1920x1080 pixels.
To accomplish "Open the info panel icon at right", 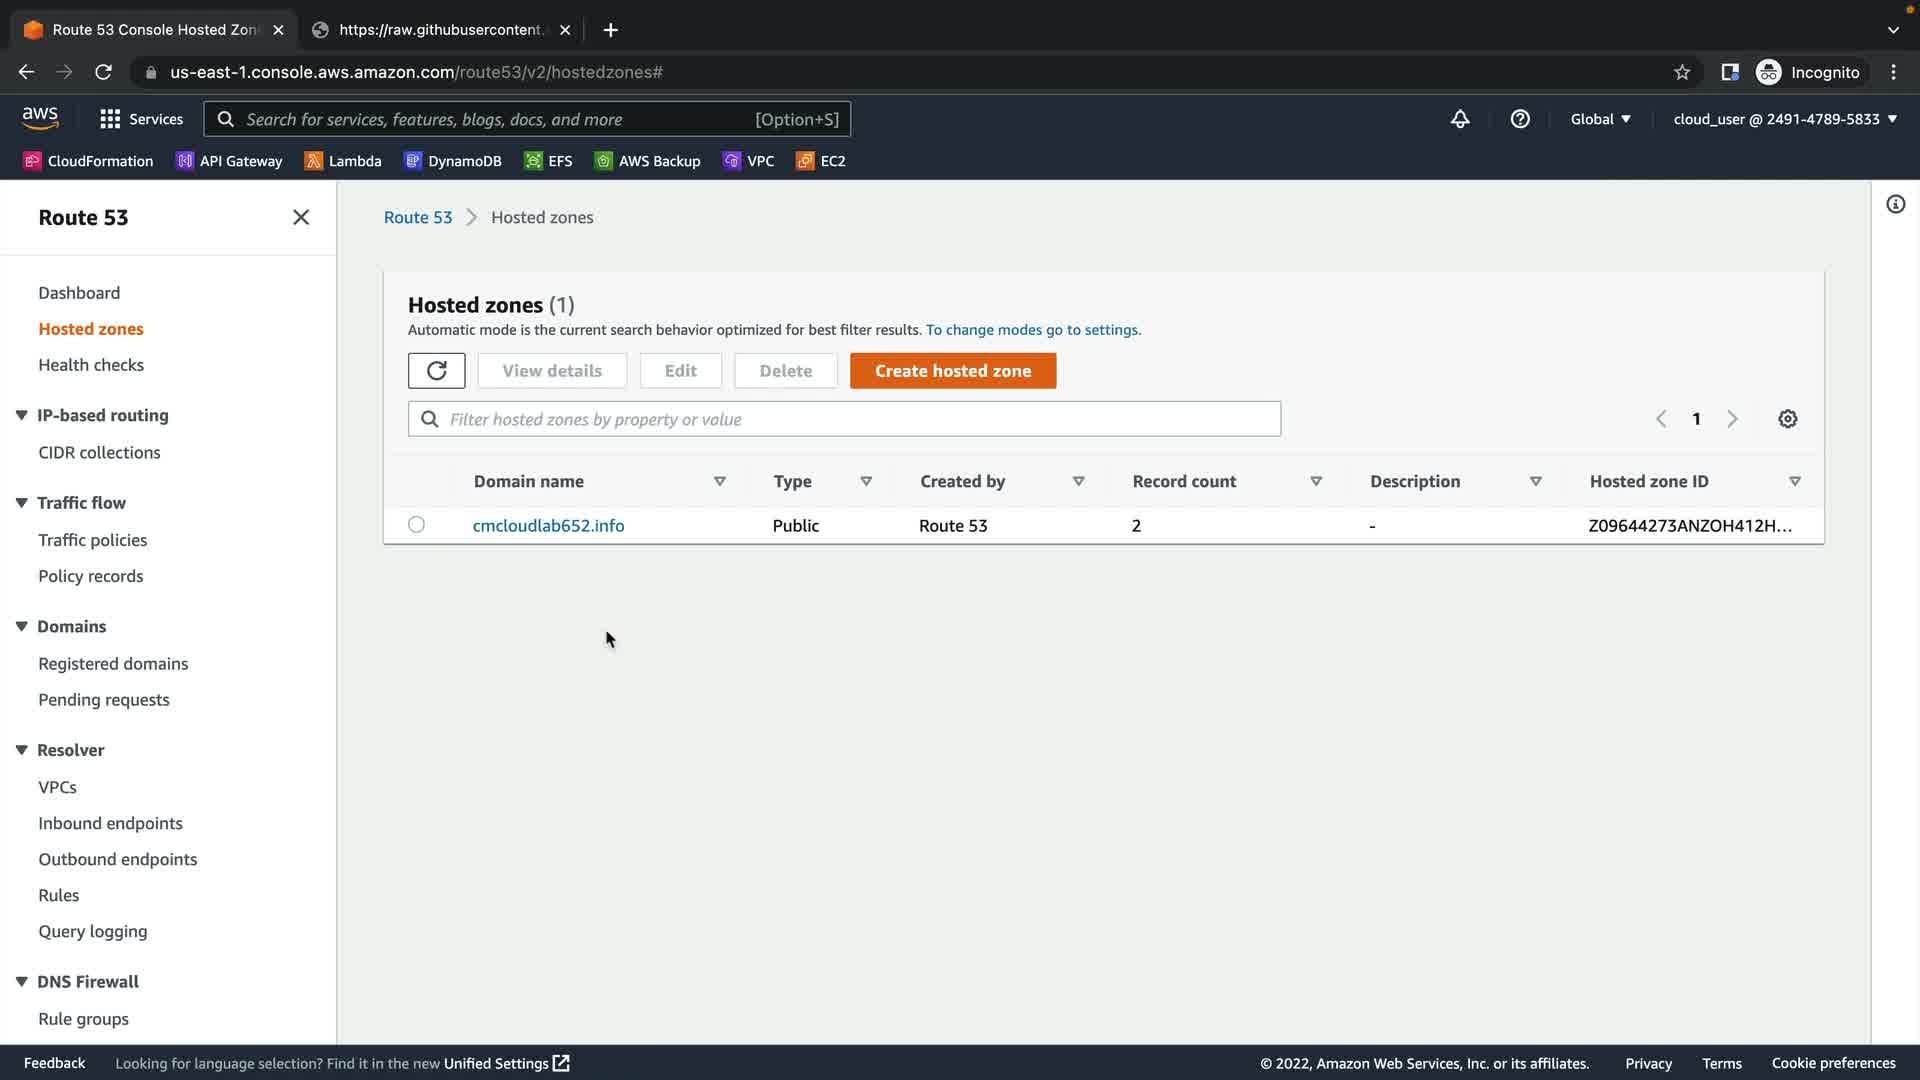I will (x=1895, y=204).
